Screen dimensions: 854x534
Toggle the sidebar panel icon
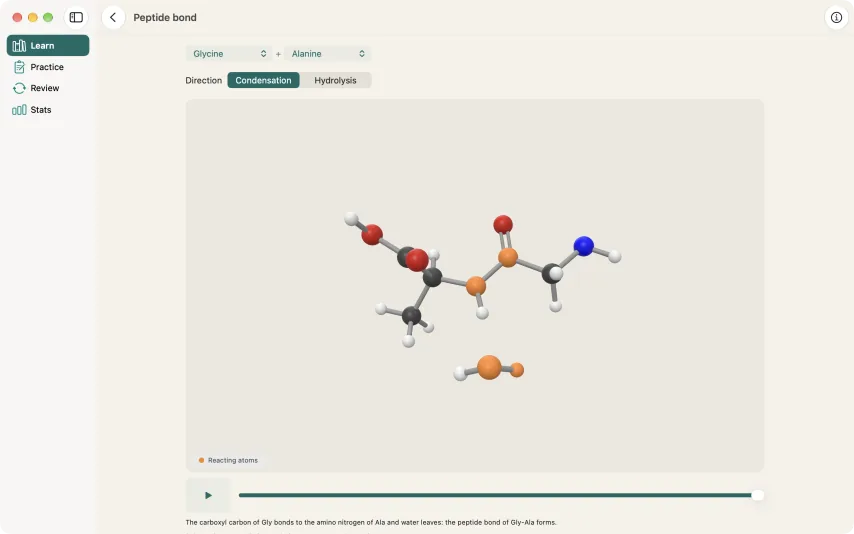pos(76,17)
